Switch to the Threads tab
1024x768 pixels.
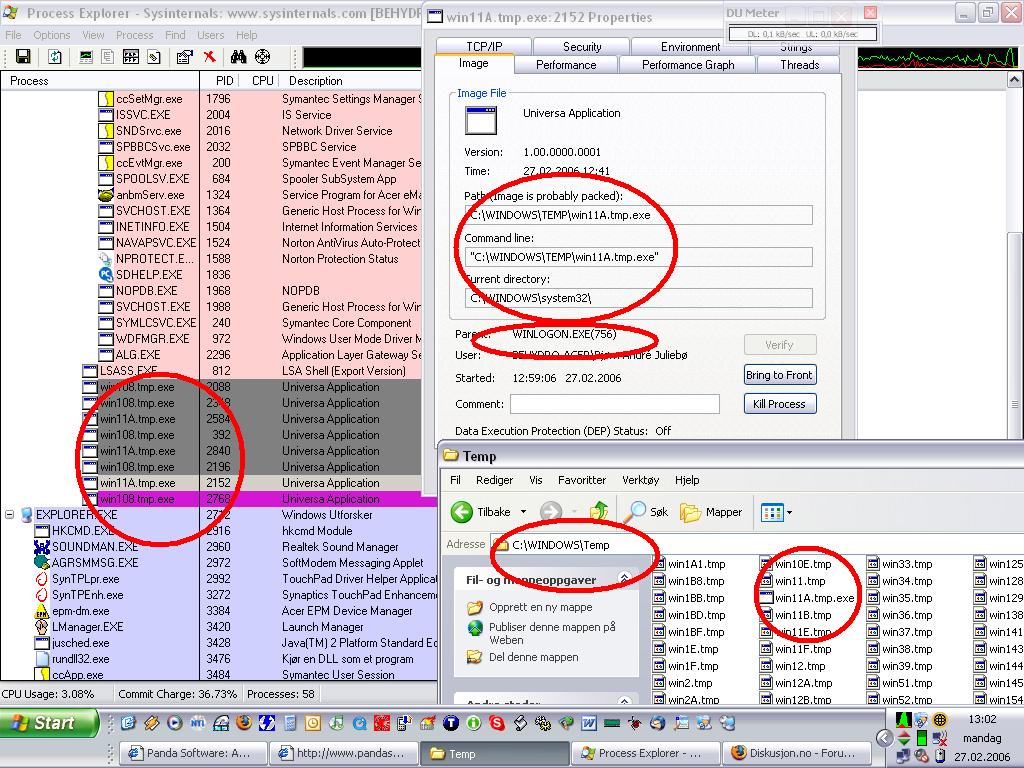pos(799,65)
